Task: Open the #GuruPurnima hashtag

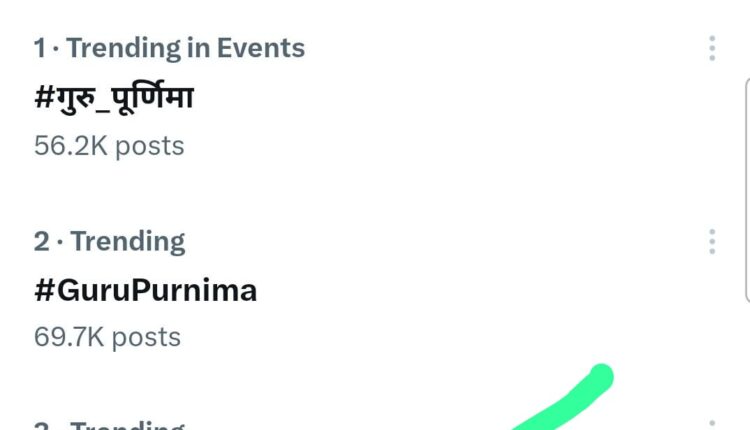Action: [x=145, y=291]
